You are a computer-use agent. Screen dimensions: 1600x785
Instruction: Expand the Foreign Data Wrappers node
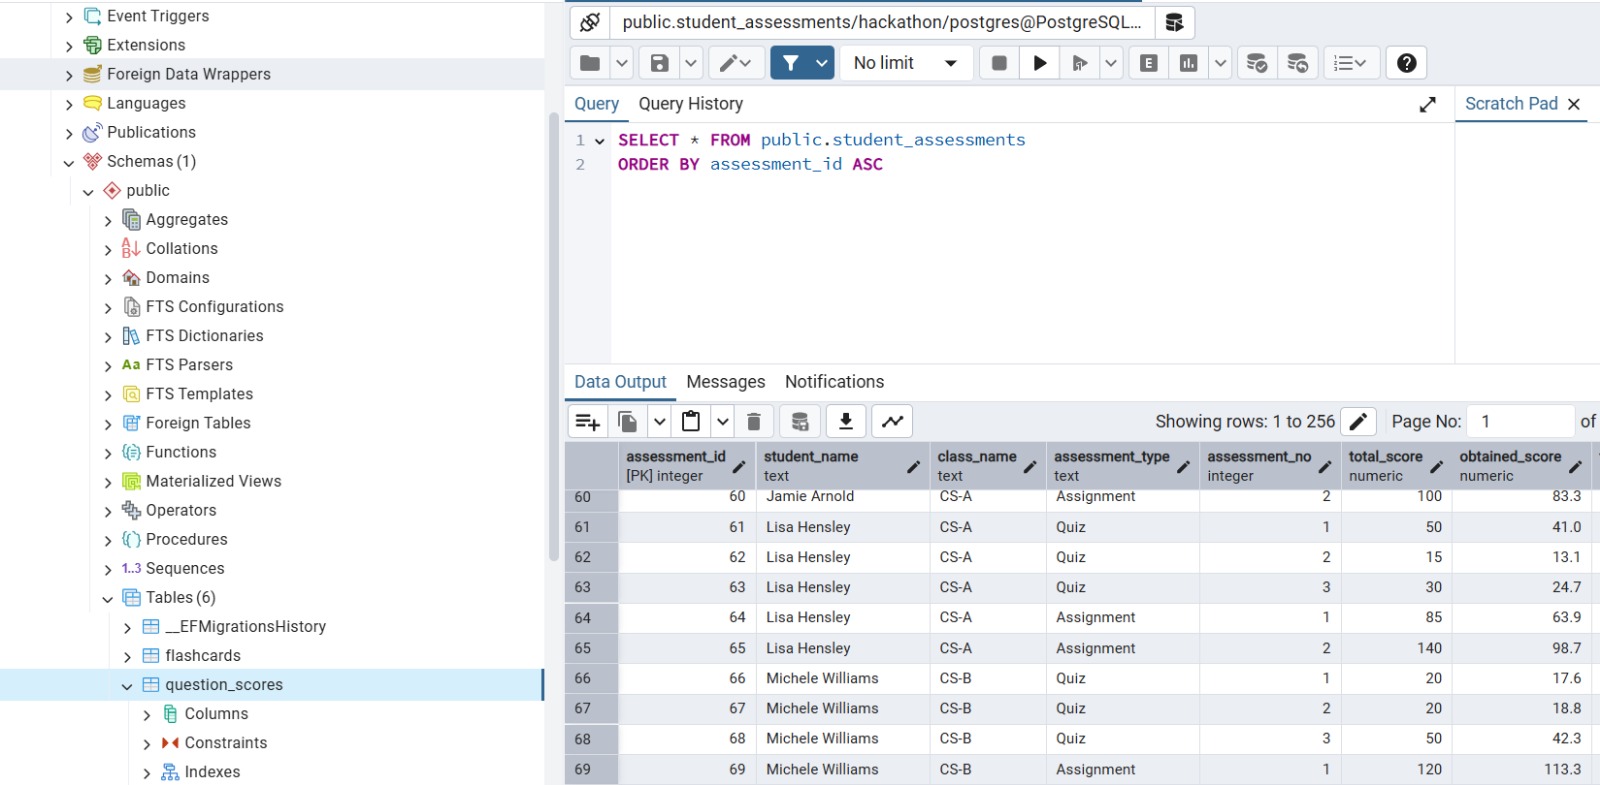(x=69, y=75)
